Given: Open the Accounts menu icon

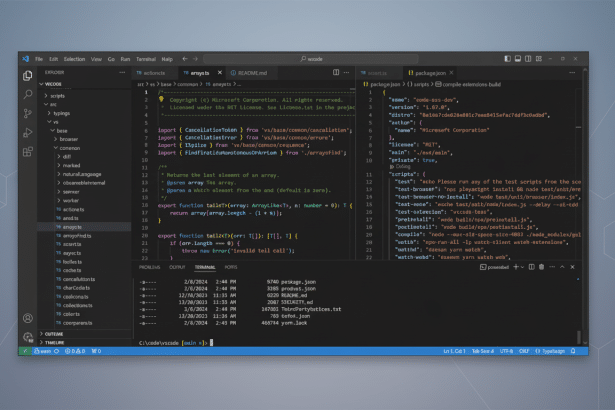Looking at the screenshot, I should coord(27,318).
